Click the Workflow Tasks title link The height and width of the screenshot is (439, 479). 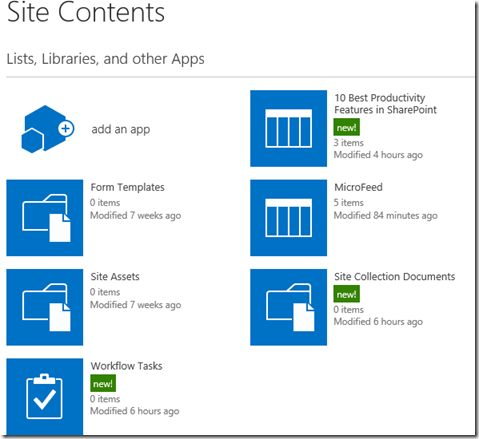[x=126, y=366]
